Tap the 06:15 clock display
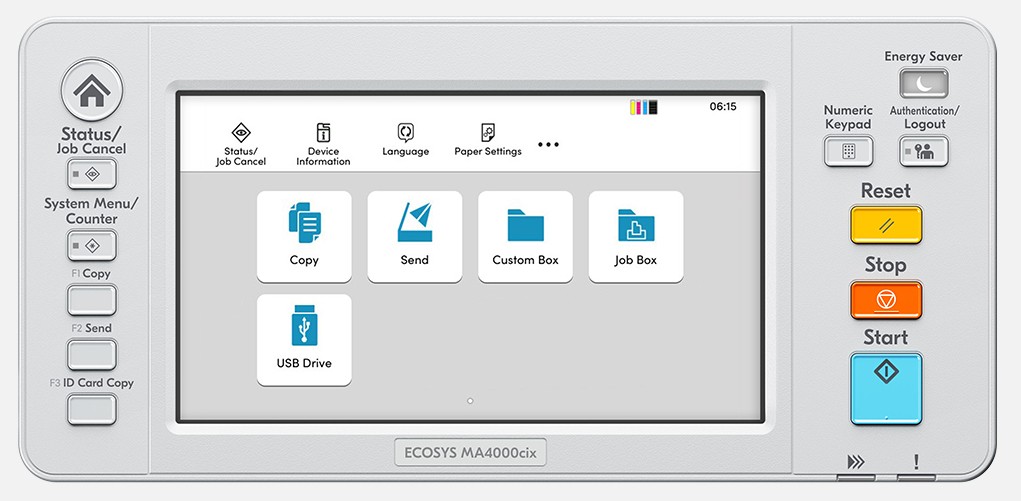 point(723,107)
